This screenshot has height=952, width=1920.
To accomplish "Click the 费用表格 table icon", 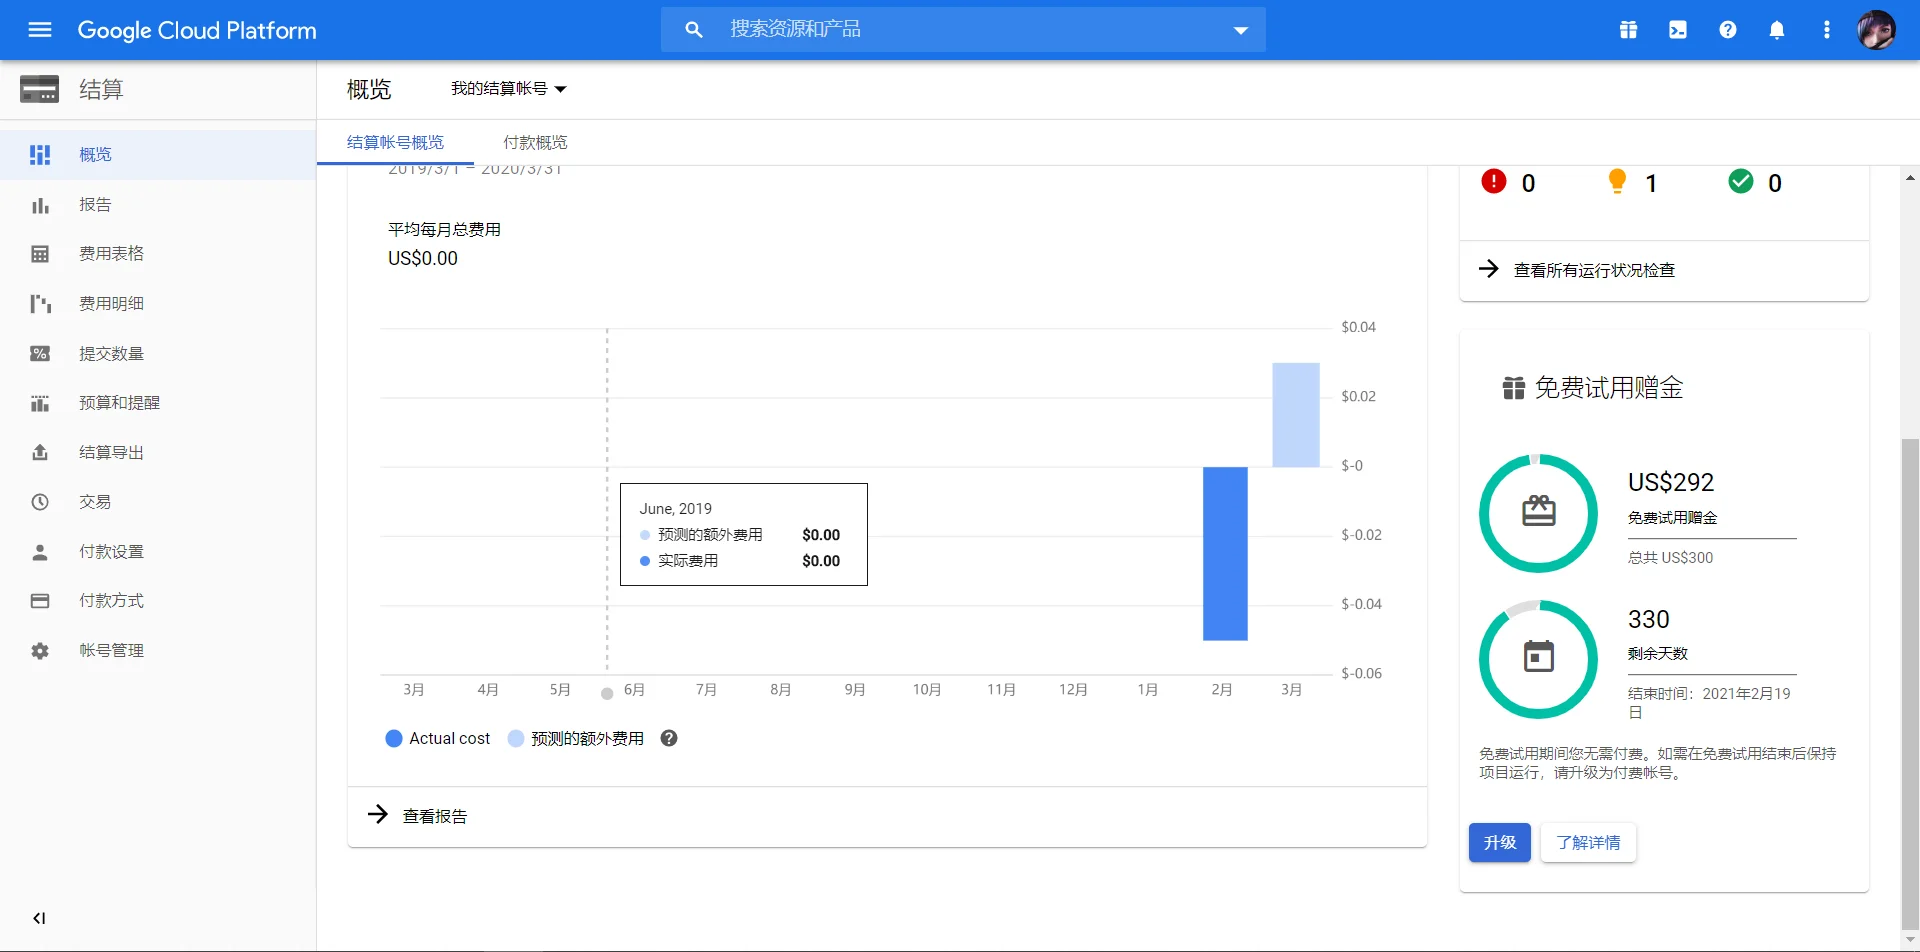I will (x=40, y=254).
